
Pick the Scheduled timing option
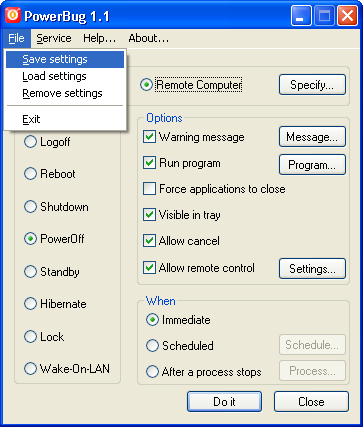[x=152, y=346]
